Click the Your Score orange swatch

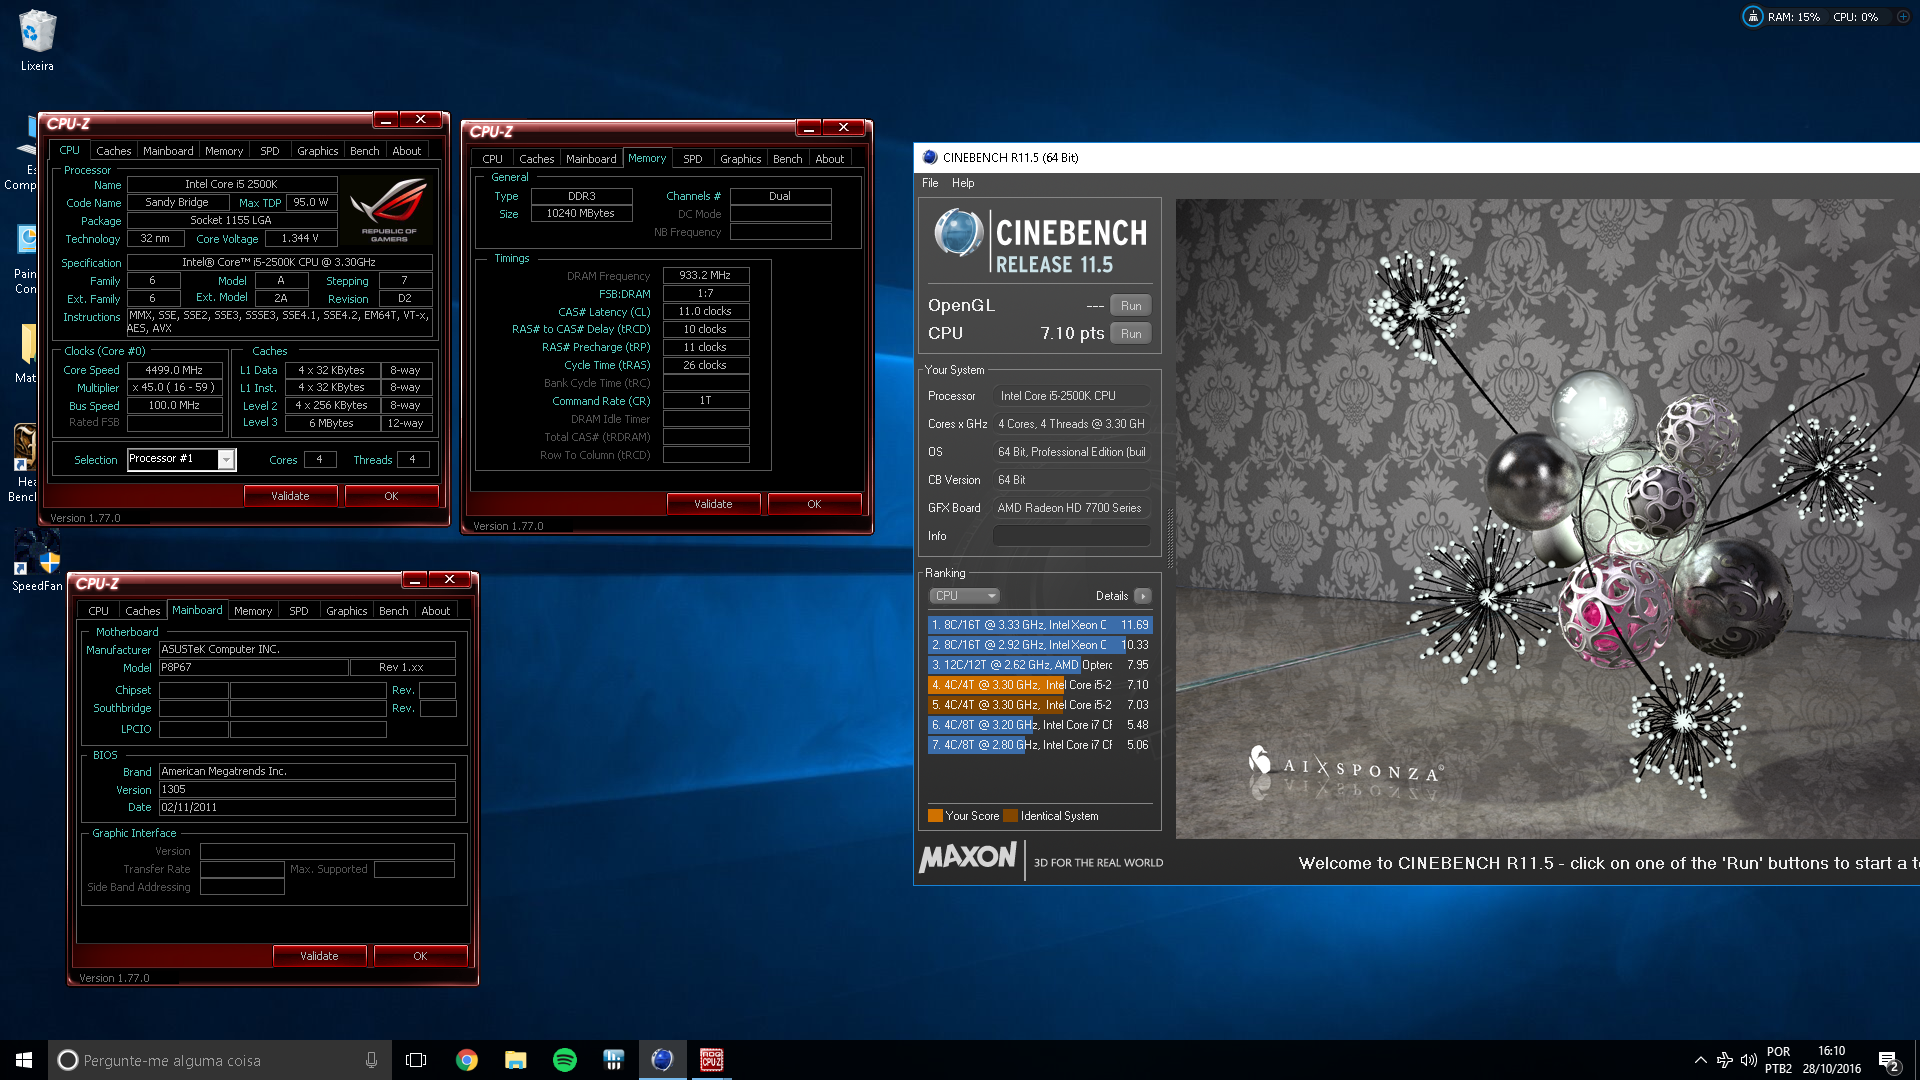click(x=935, y=816)
